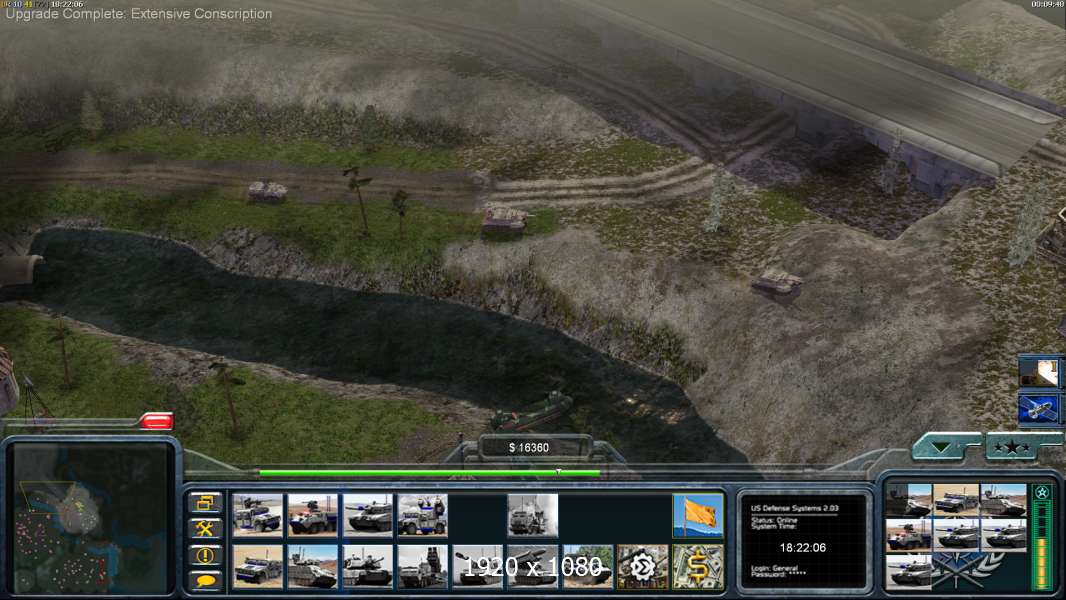This screenshot has height=600, width=1066.
Task: Select the Humvee thumbnail in the queue panel
Action: [955, 500]
